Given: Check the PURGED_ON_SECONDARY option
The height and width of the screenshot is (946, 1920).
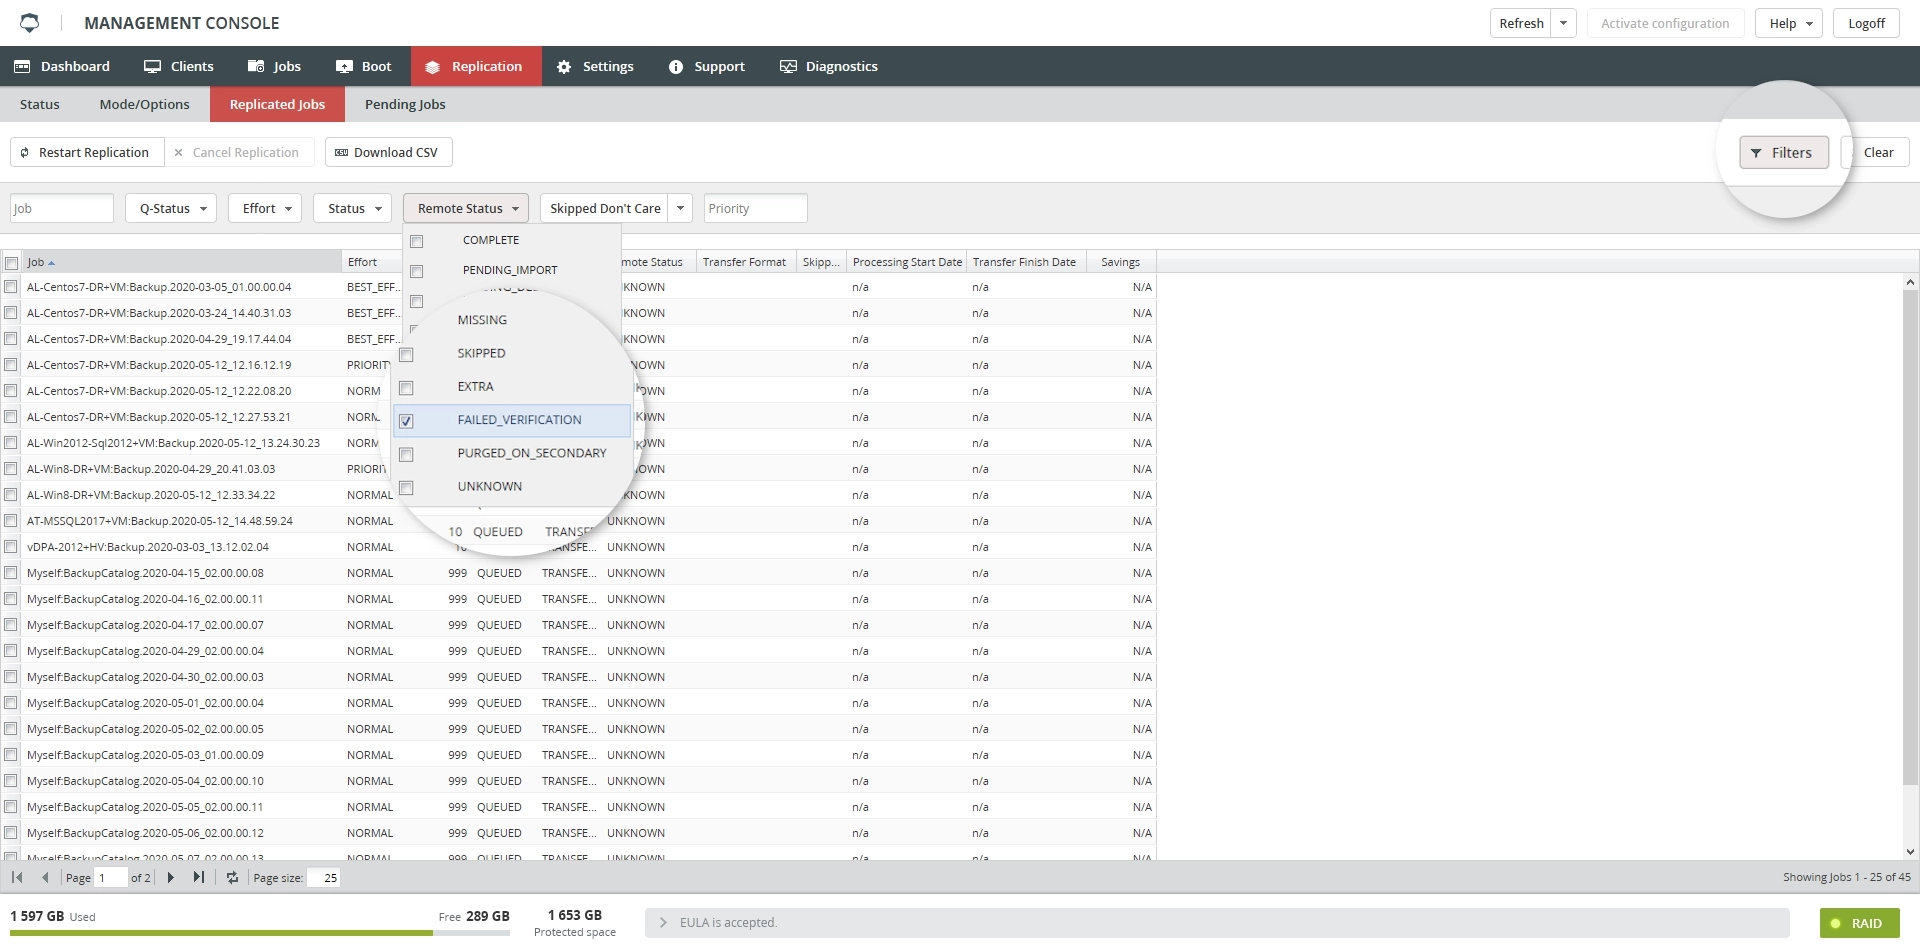Looking at the screenshot, I should [406, 454].
